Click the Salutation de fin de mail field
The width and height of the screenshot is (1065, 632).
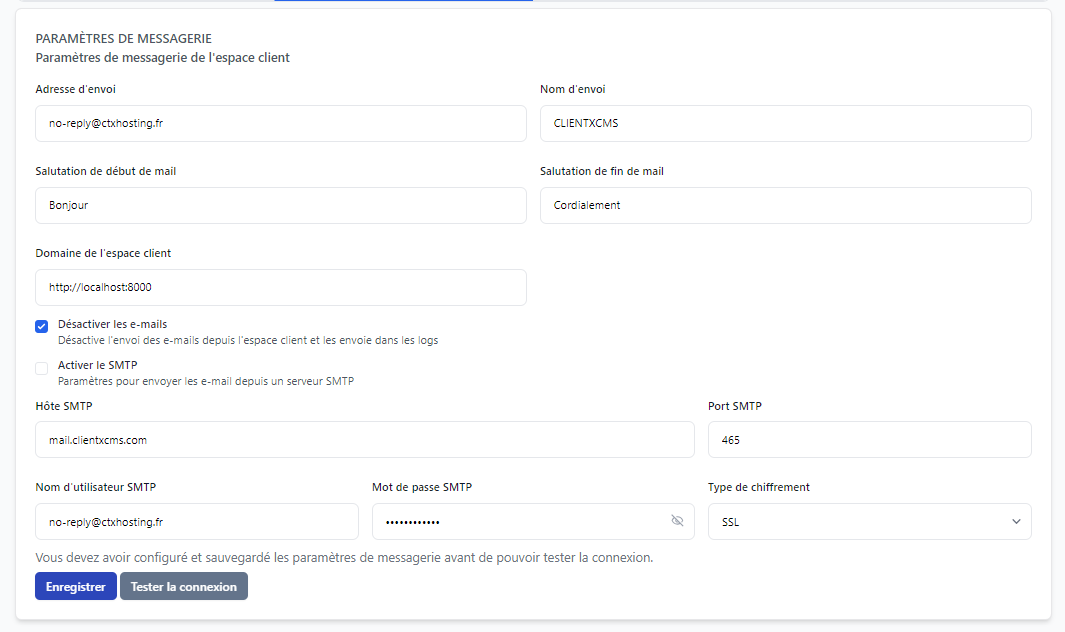tap(785, 206)
